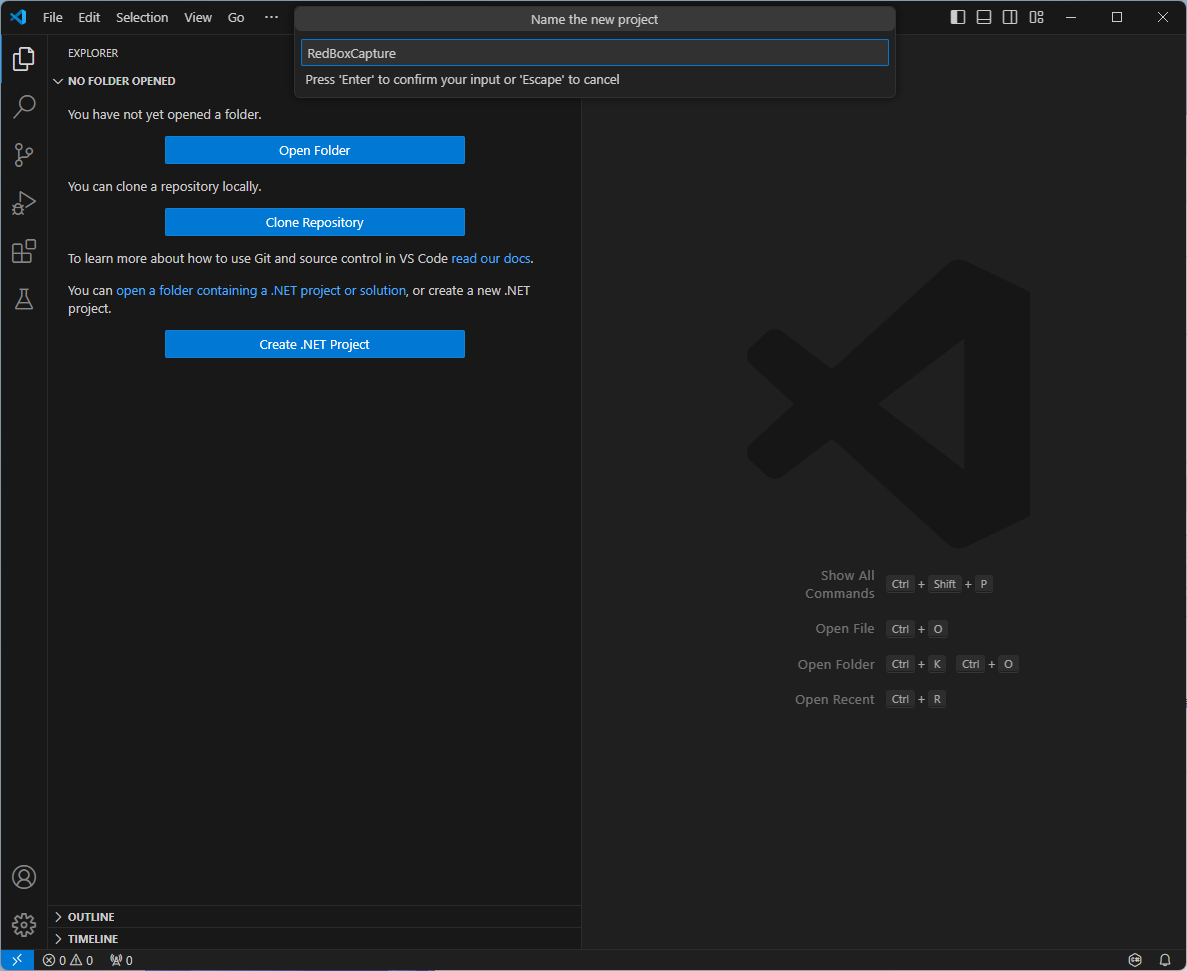Open the Search view icon

click(23, 107)
